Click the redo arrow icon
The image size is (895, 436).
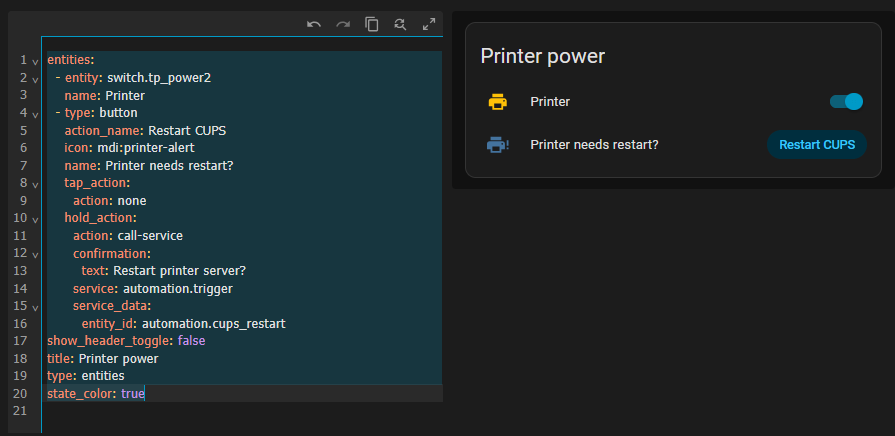coord(343,24)
